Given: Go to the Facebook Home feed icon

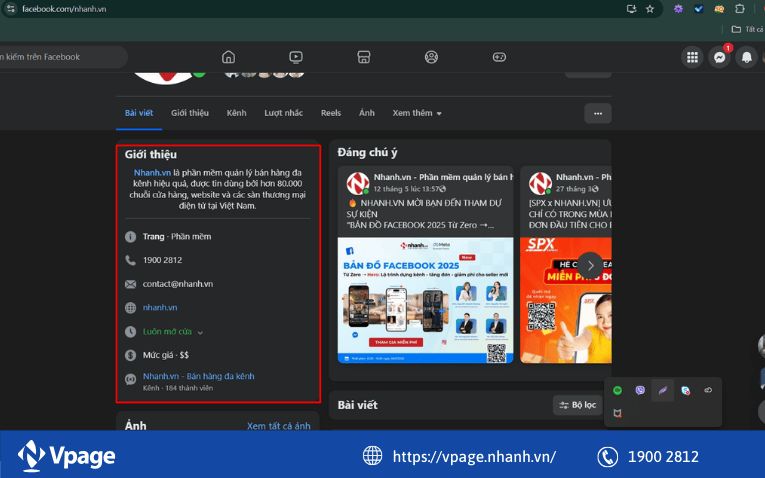Looking at the screenshot, I should click(x=228, y=57).
